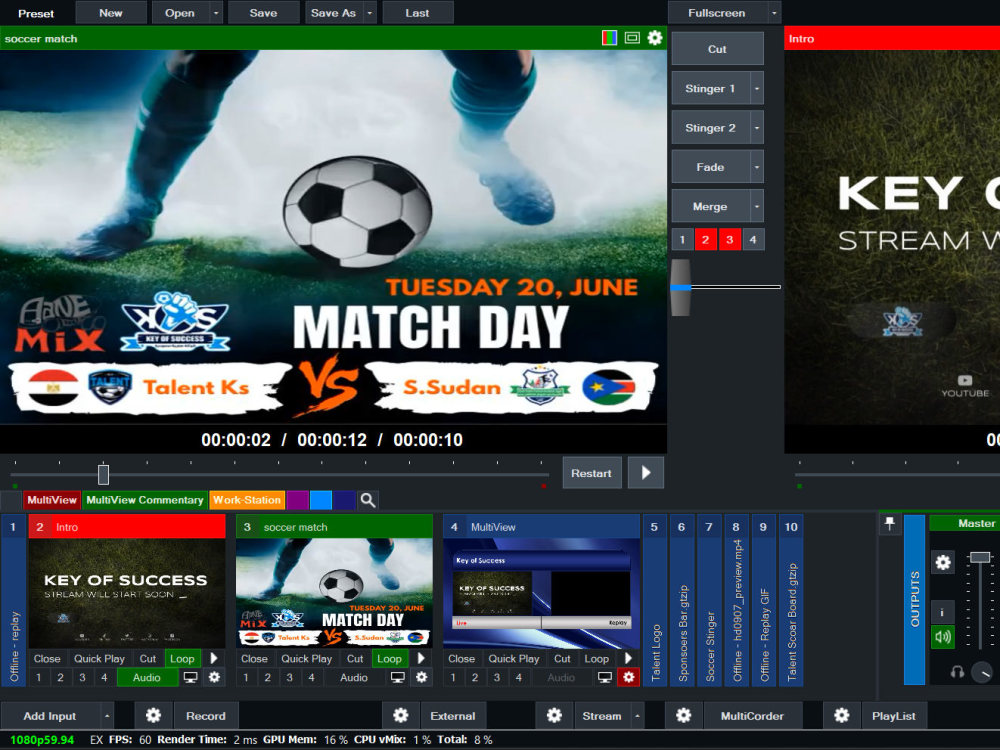Open collapsed input 10 Talent Scoar Board
This screenshot has height=750, width=1000.
791,599
